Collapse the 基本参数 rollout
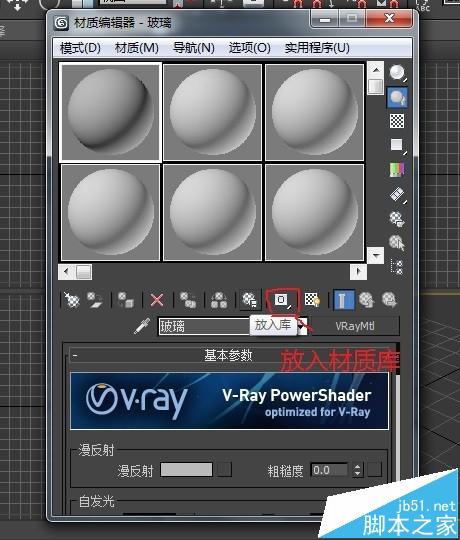This screenshot has width=460, height=540. point(229,355)
